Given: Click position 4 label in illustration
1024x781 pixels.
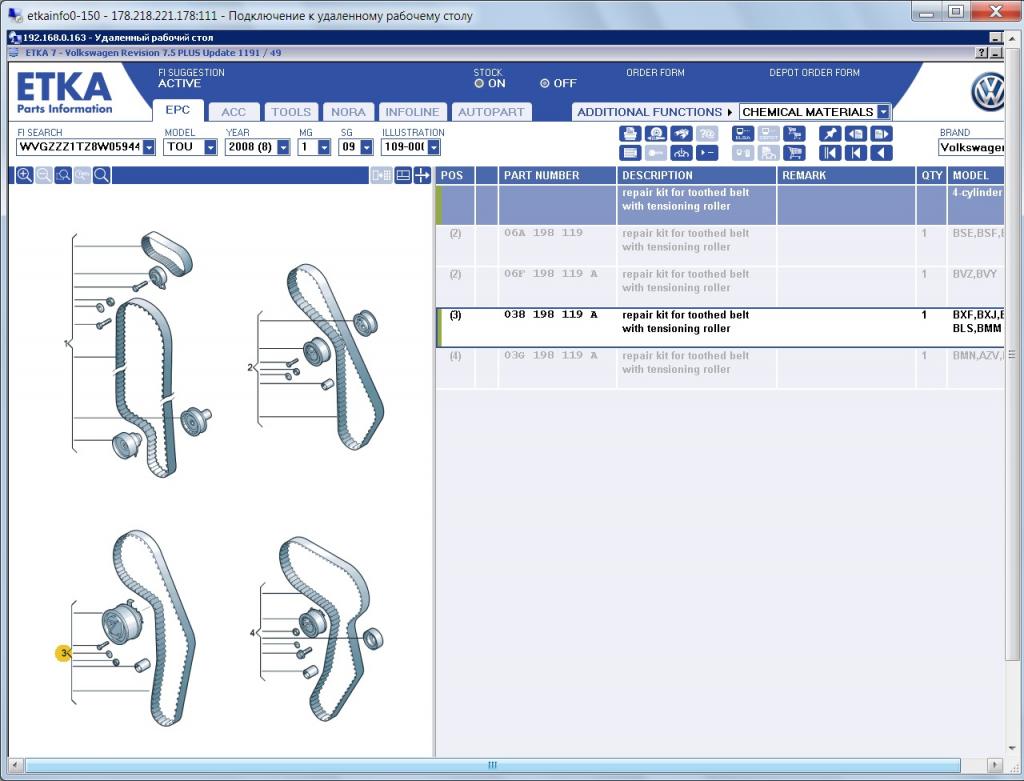Looking at the screenshot, I should pyautogui.click(x=252, y=633).
